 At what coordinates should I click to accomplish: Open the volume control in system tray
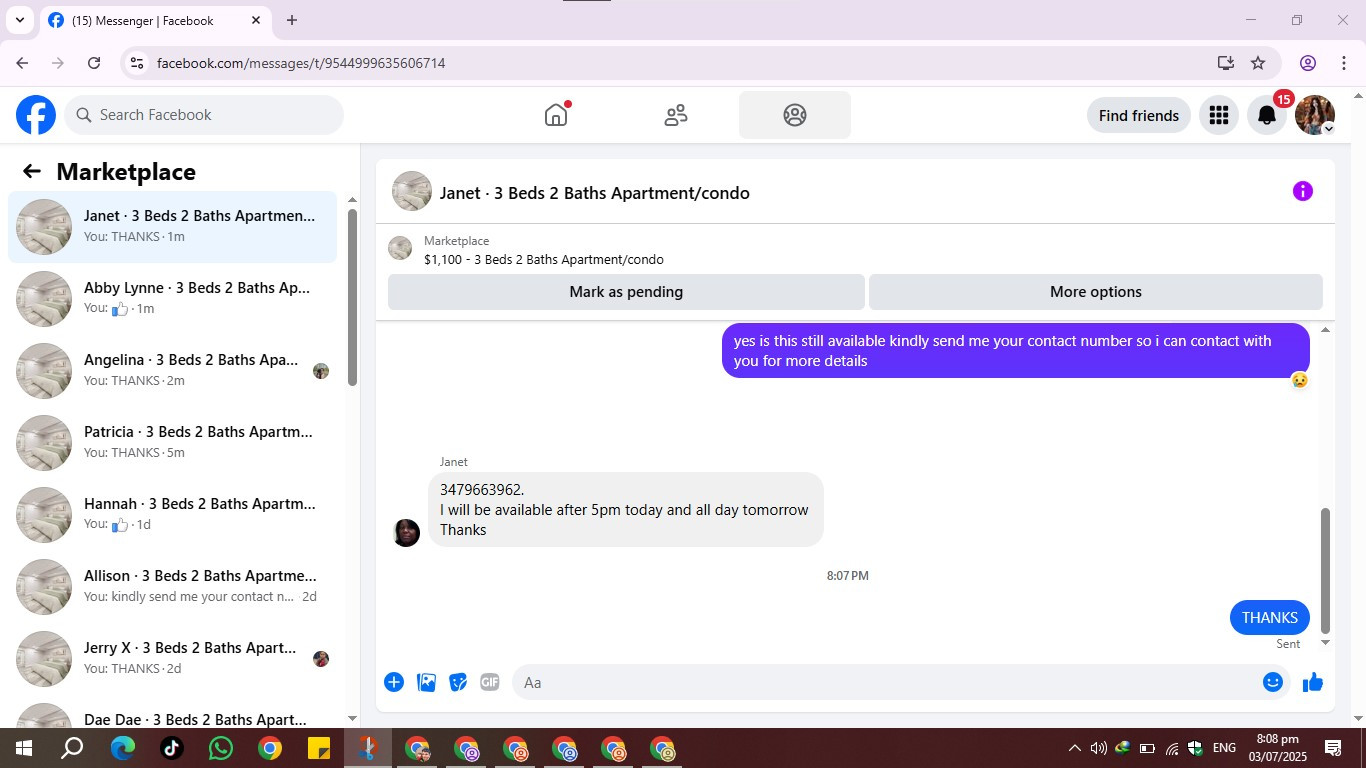click(1098, 748)
